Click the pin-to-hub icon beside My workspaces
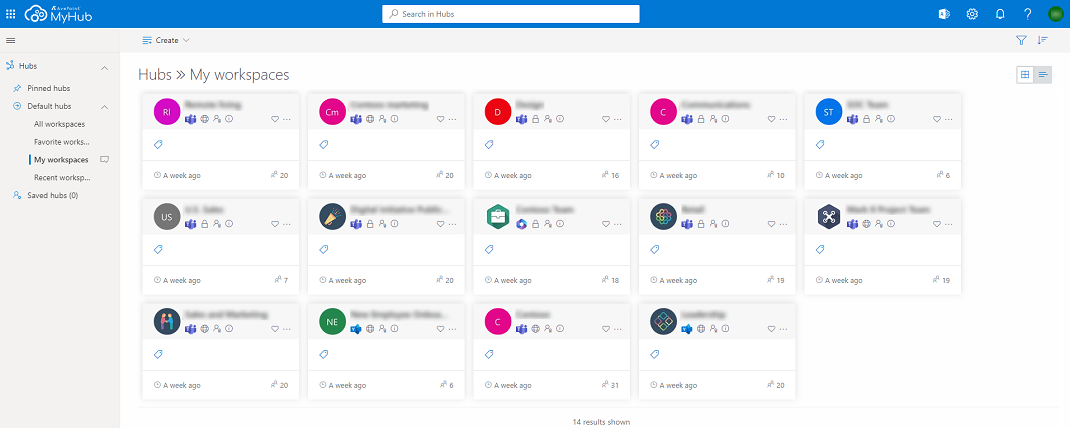Viewport: 1070px width, 428px height. coord(104,160)
